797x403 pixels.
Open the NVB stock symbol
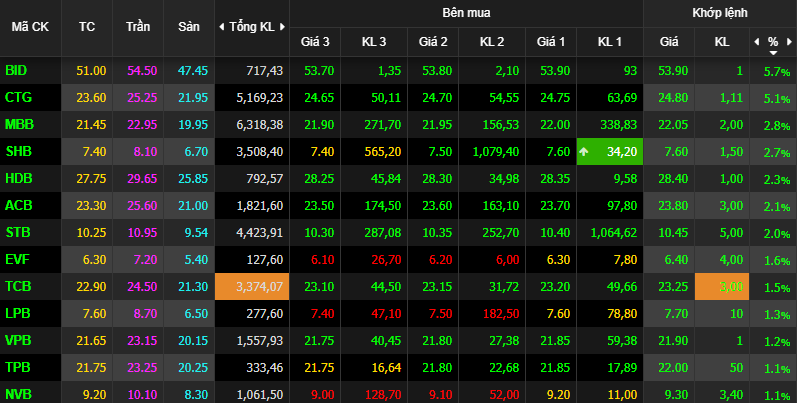(18, 394)
